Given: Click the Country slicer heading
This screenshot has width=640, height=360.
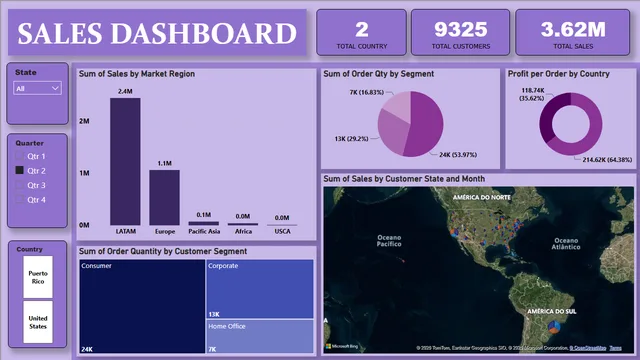Looking at the screenshot, I should pos(29,249).
